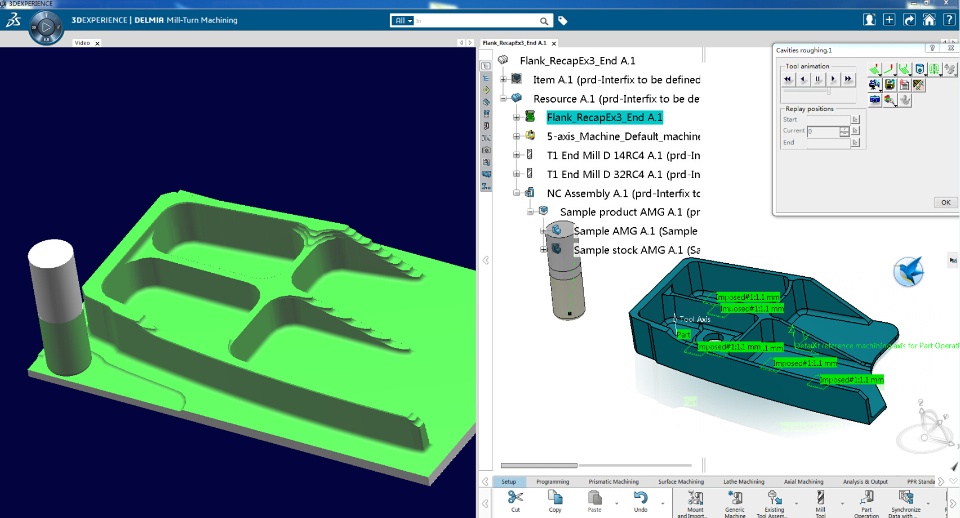Open the All search scope dropdown

(x=402, y=21)
